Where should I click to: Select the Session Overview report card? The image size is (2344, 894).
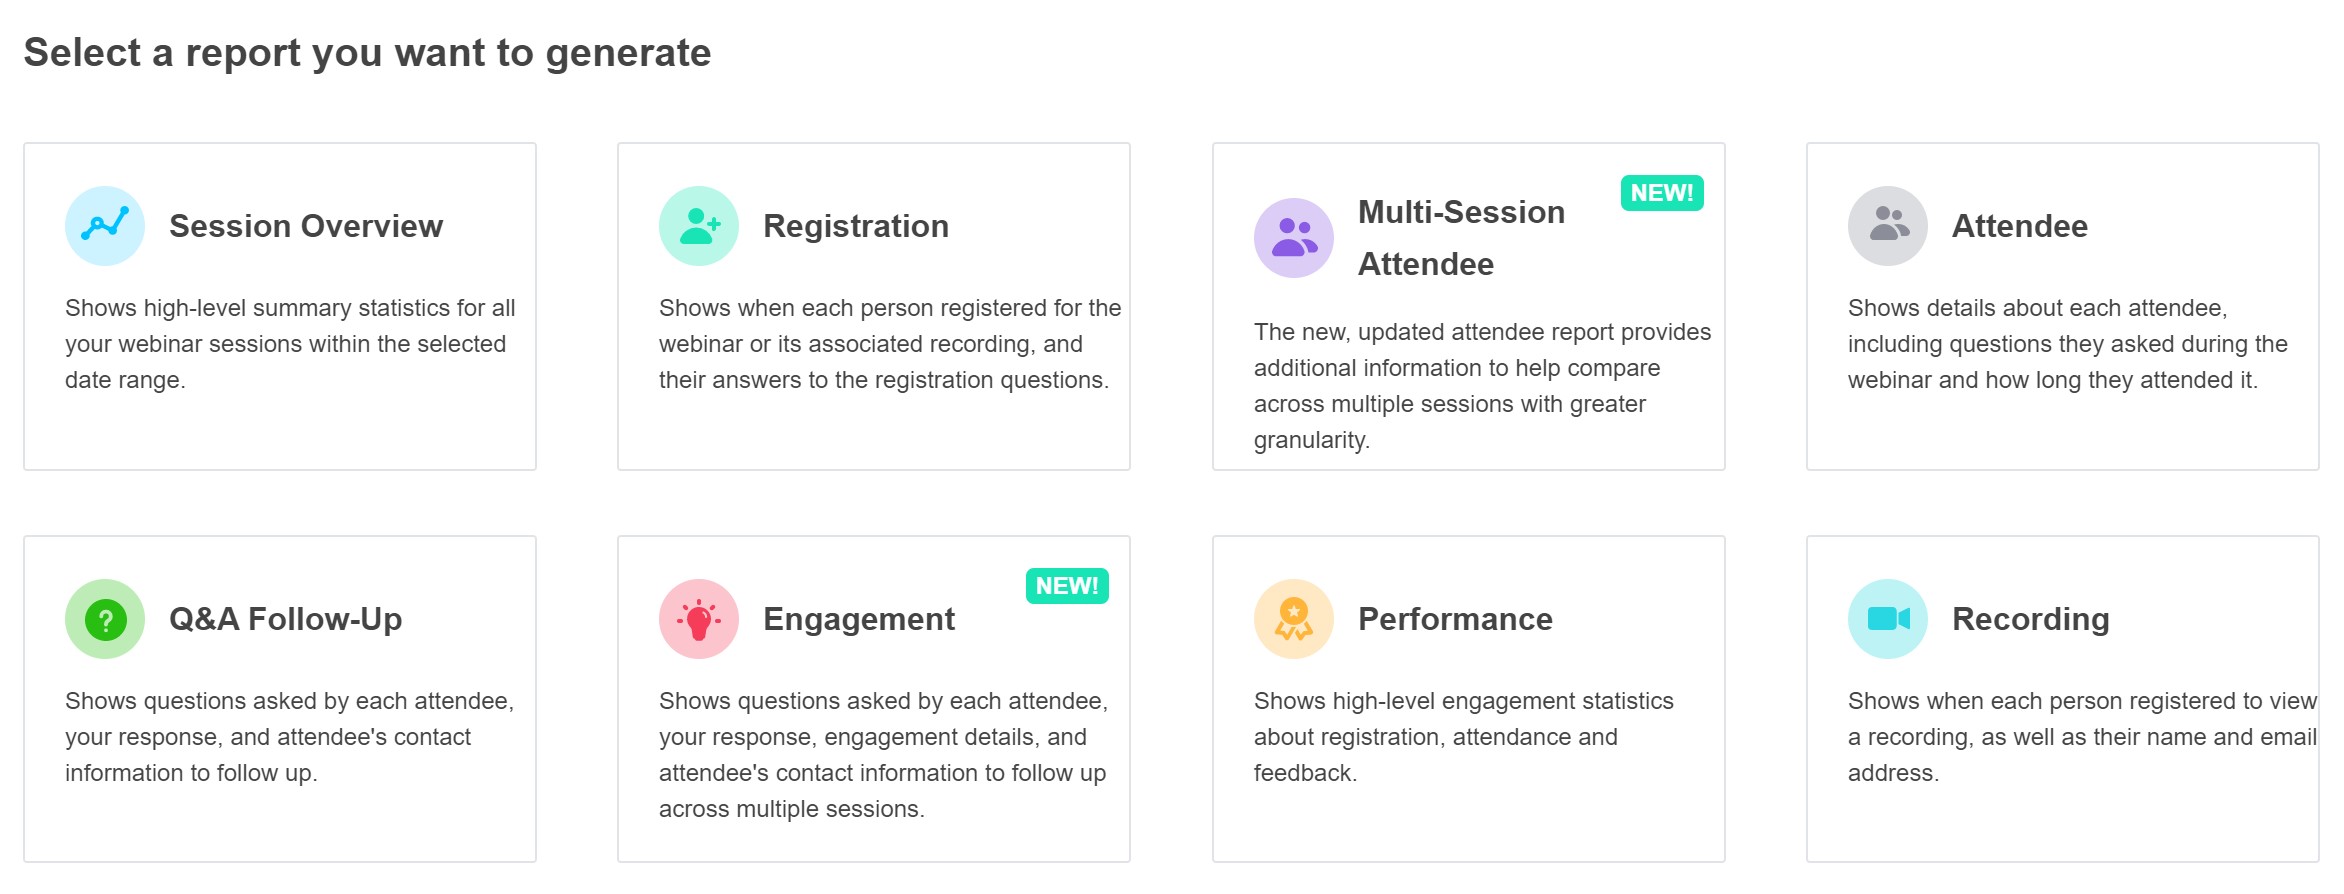pos(280,305)
